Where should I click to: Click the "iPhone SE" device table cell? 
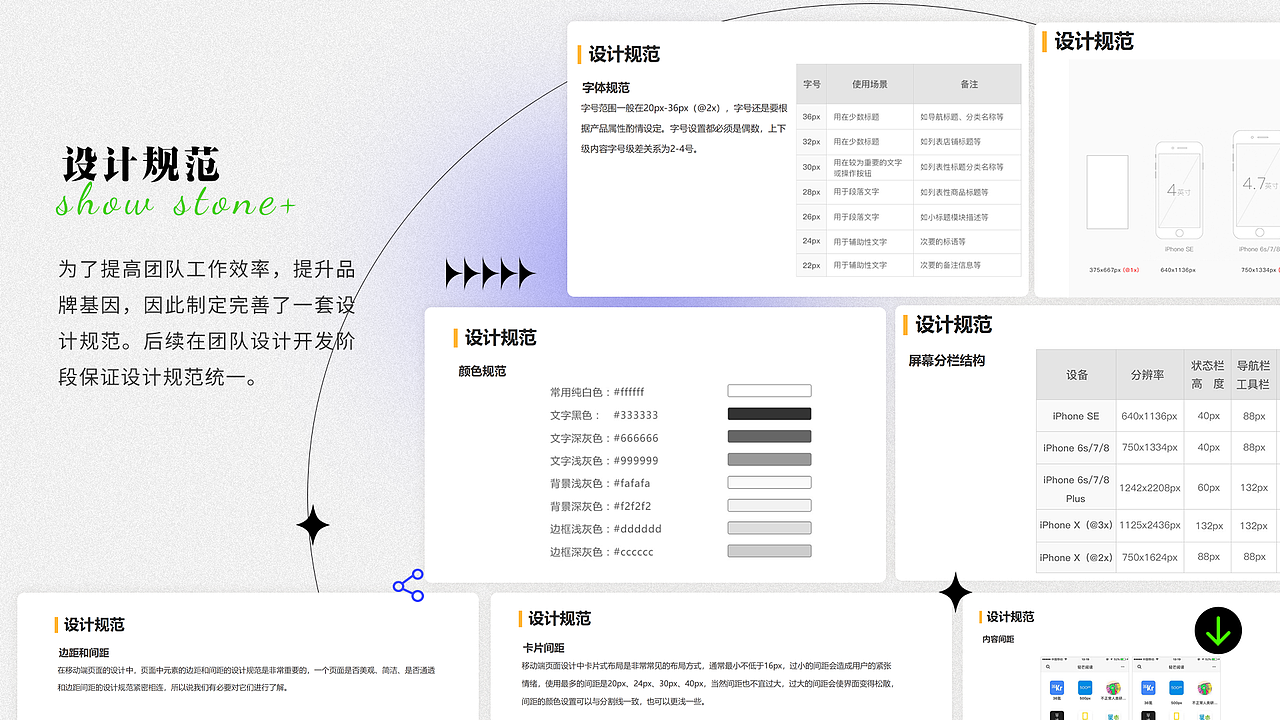click(1075, 416)
